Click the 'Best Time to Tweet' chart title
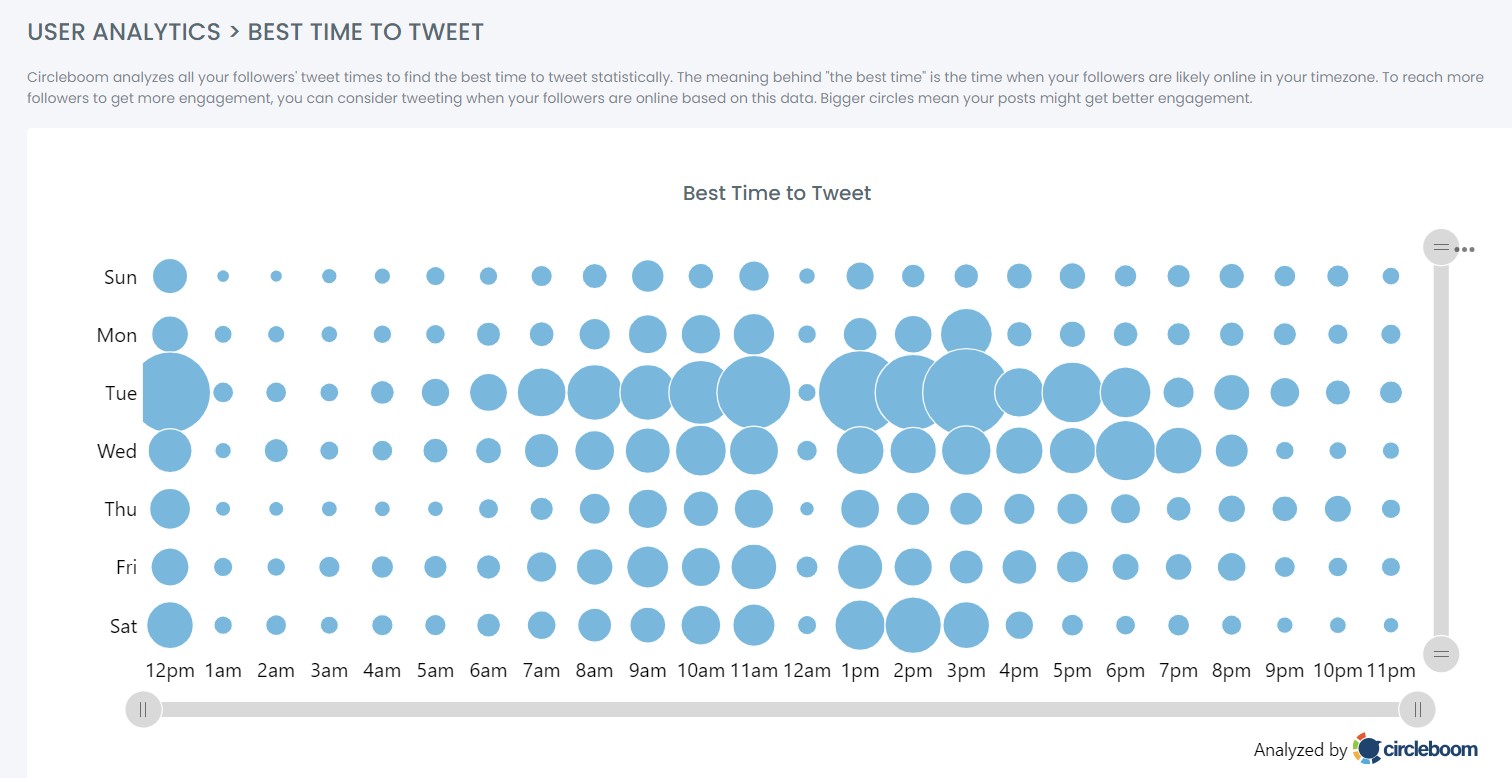1512x778 pixels. pos(777,193)
